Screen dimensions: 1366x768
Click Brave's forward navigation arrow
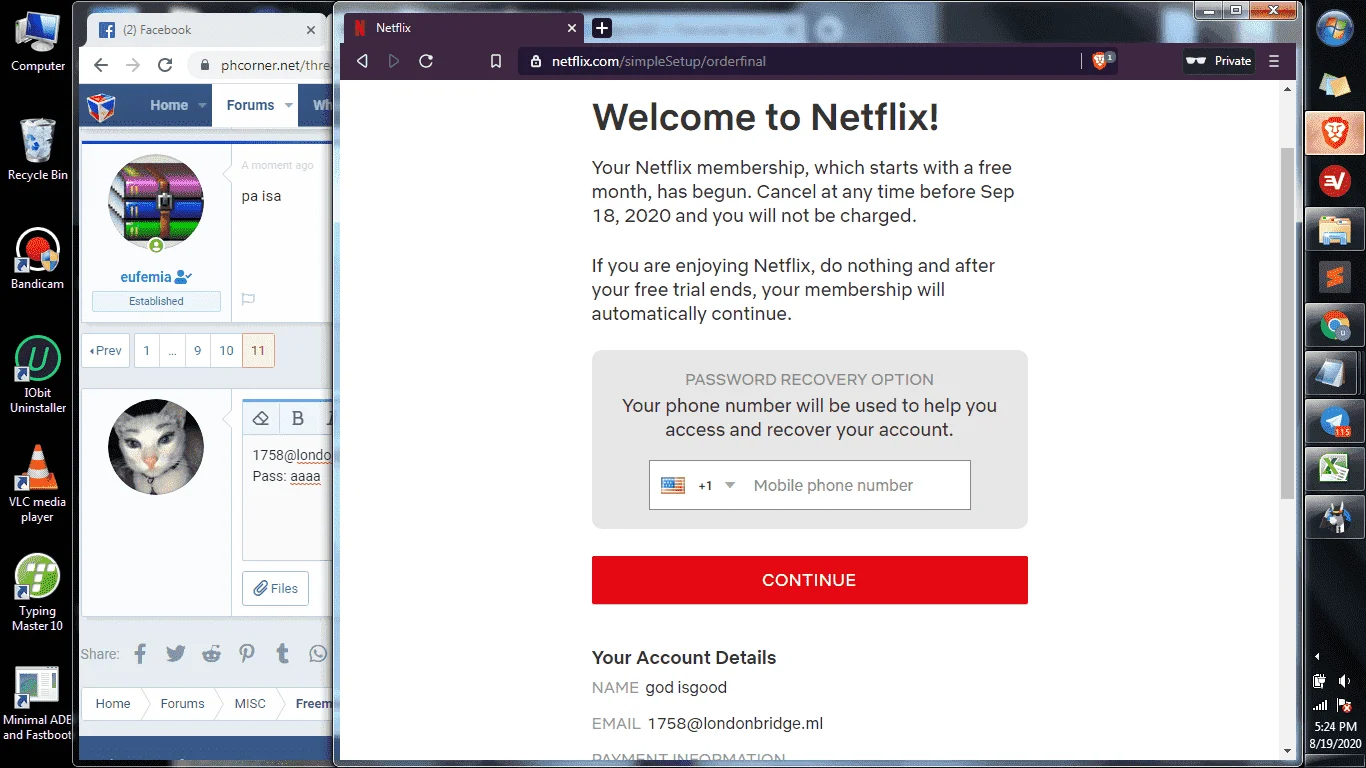(x=394, y=61)
